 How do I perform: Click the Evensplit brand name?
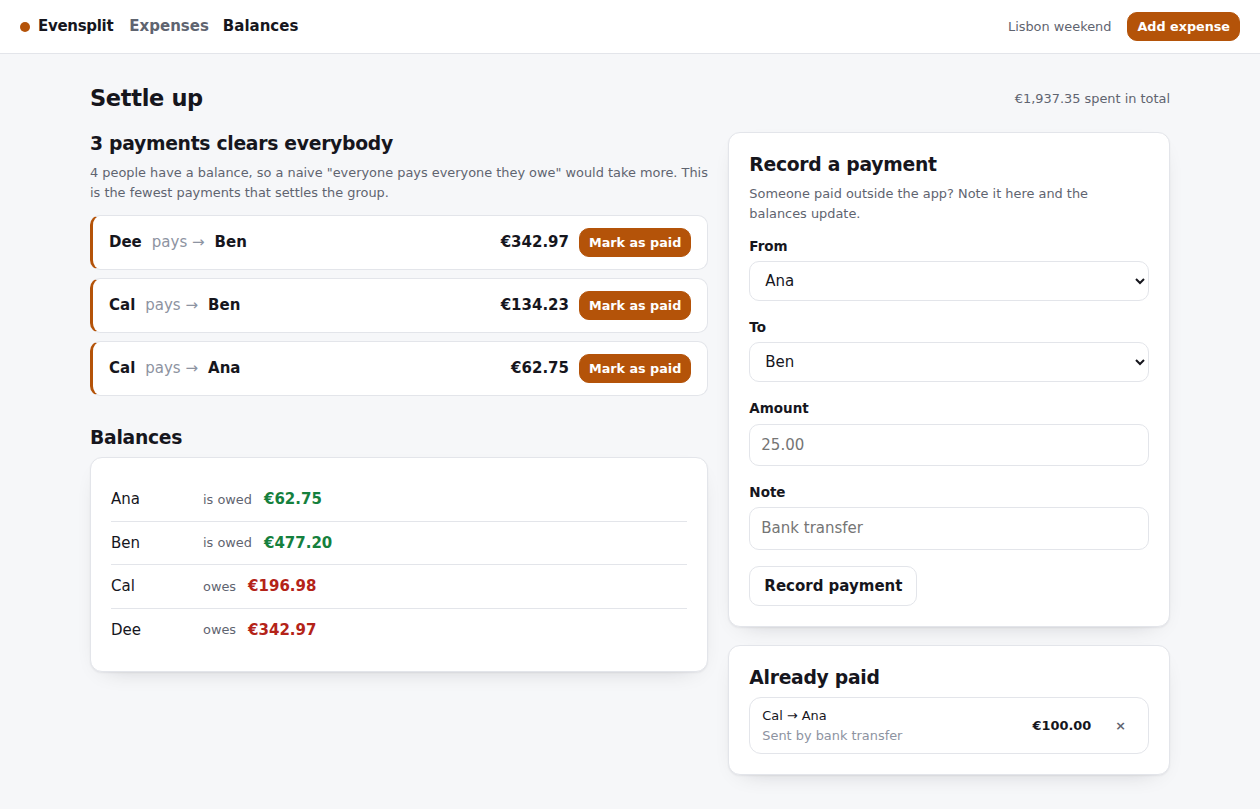point(76,26)
